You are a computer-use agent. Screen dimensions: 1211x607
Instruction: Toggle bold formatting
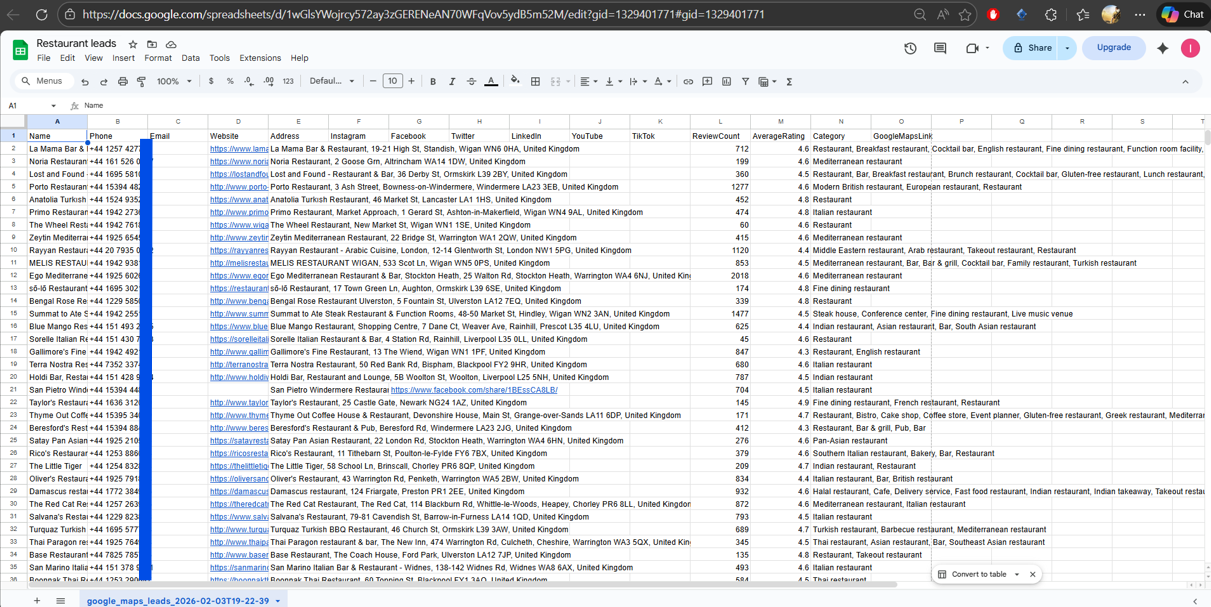[x=433, y=81]
